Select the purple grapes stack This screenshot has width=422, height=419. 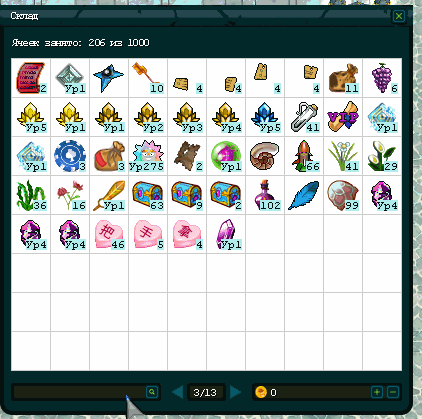382,78
